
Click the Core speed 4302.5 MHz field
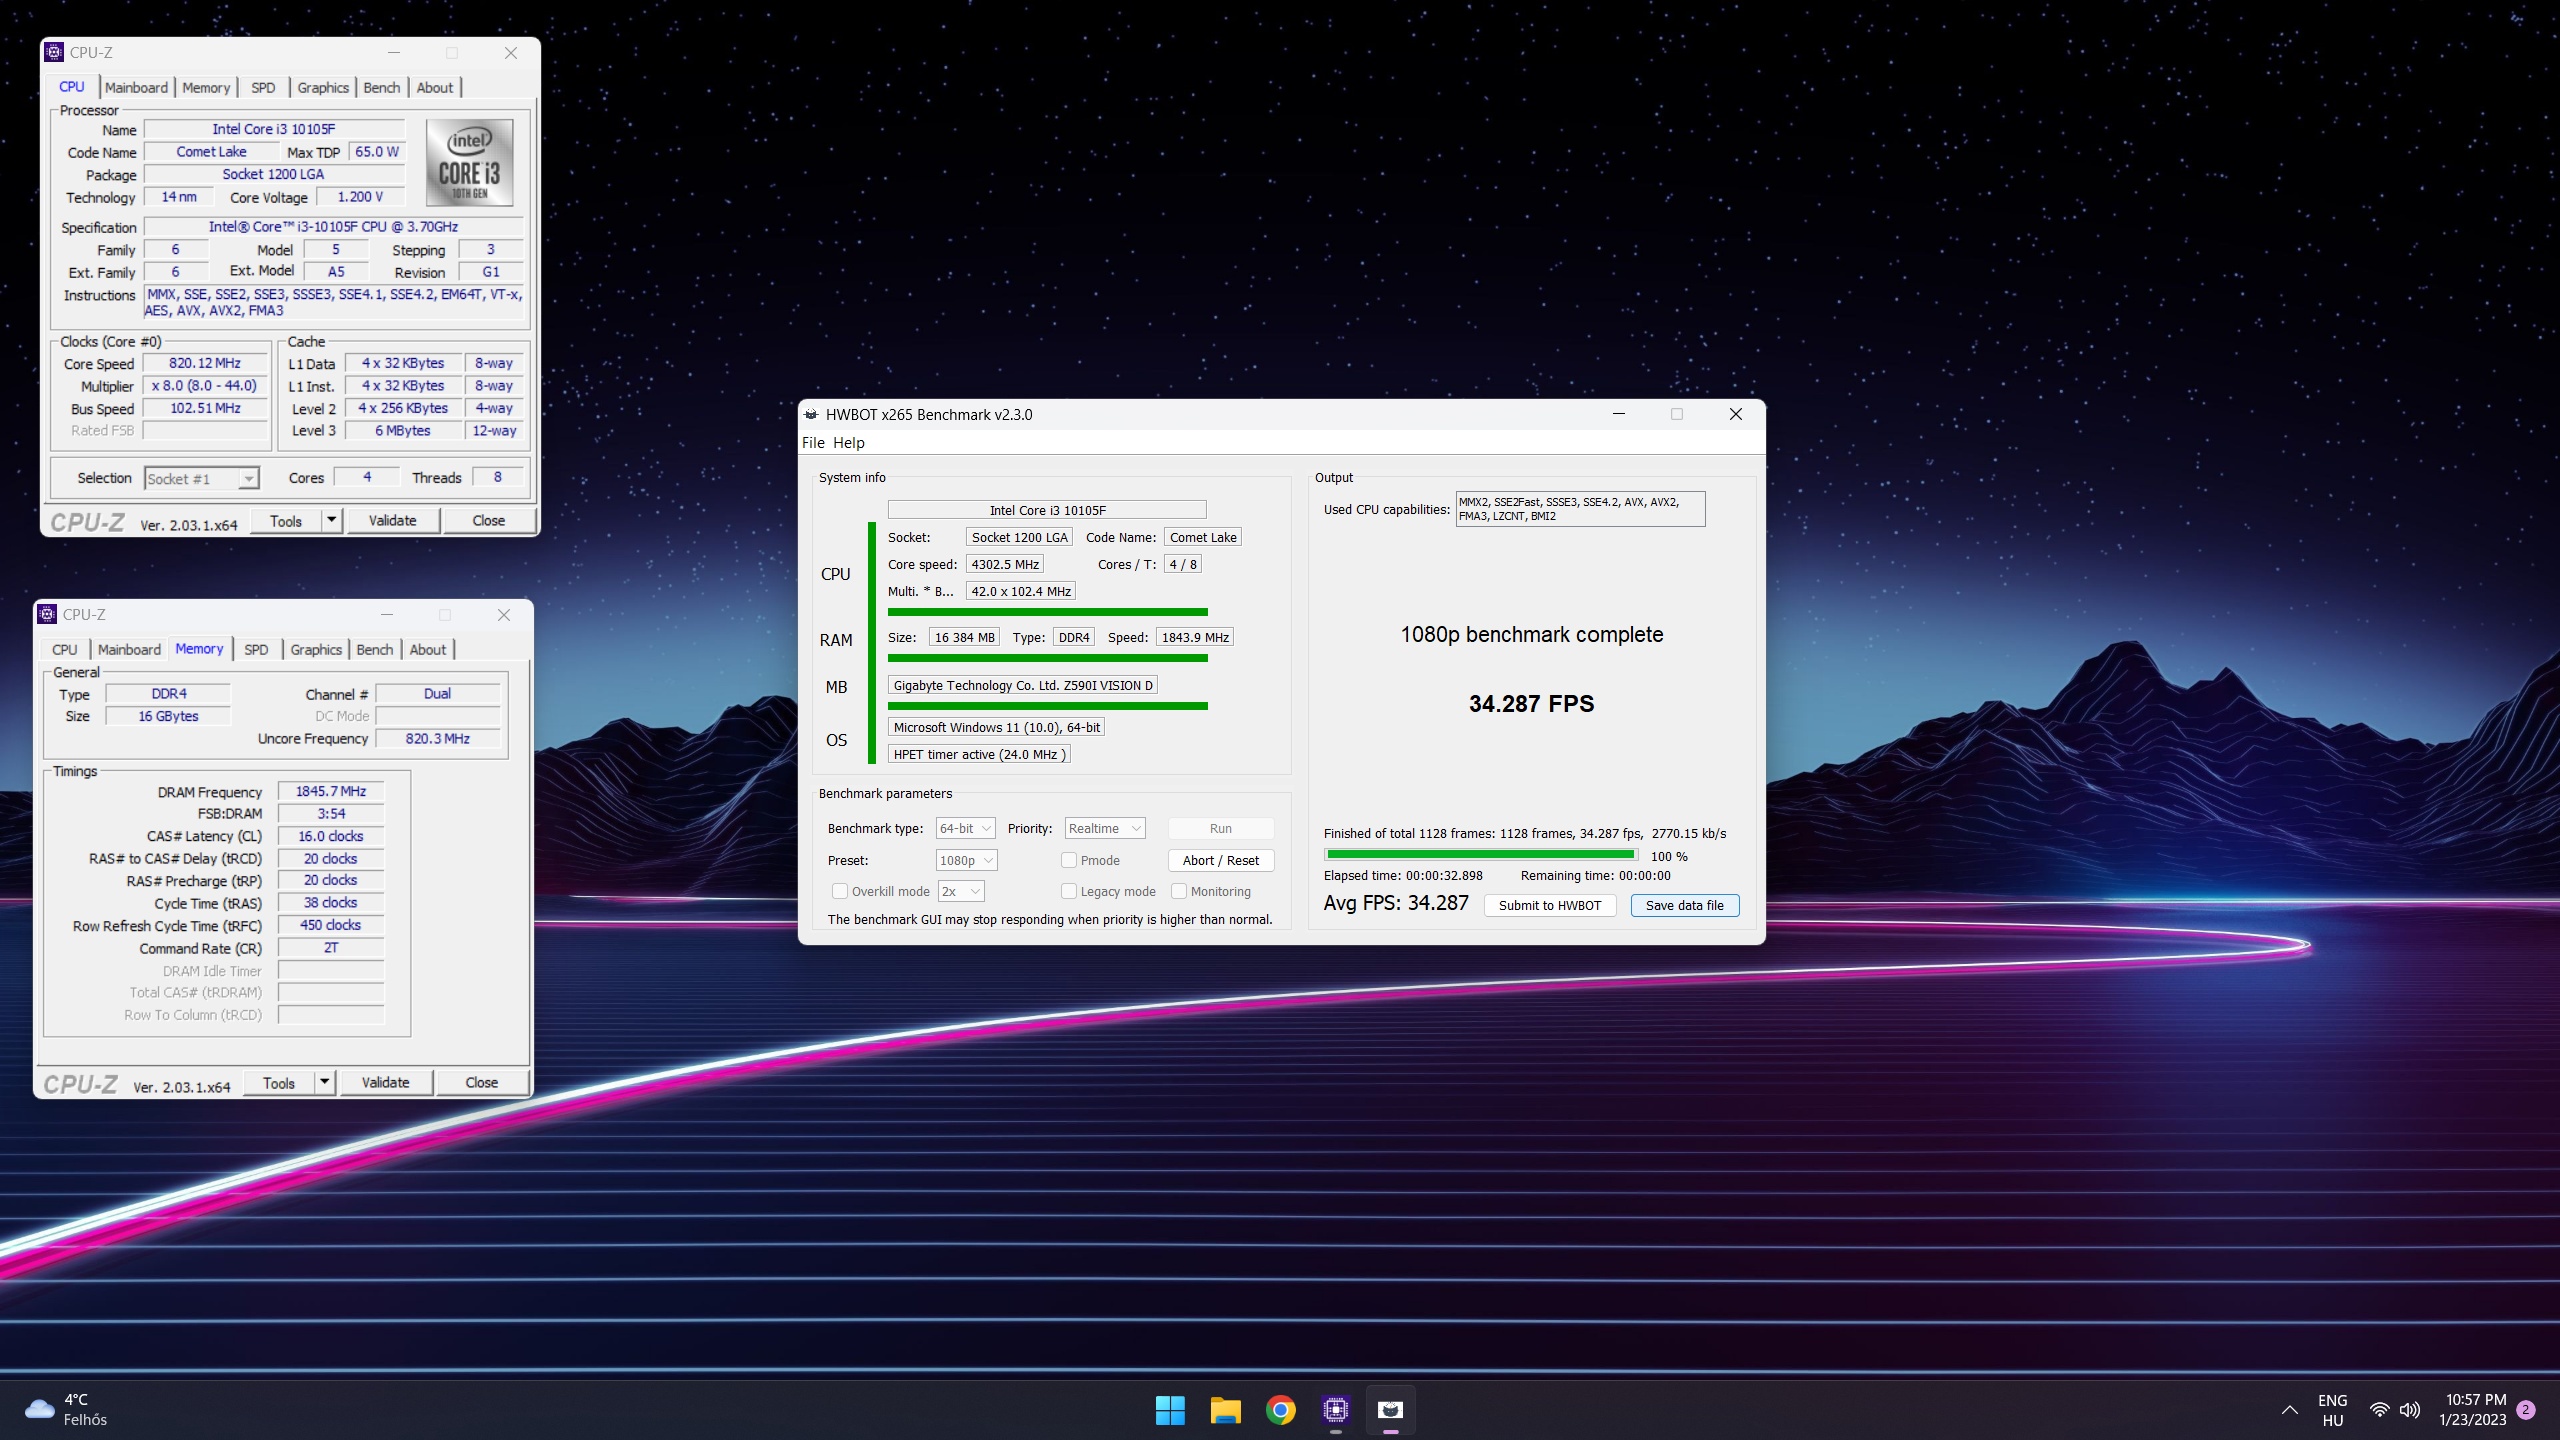pyautogui.click(x=1005, y=564)
